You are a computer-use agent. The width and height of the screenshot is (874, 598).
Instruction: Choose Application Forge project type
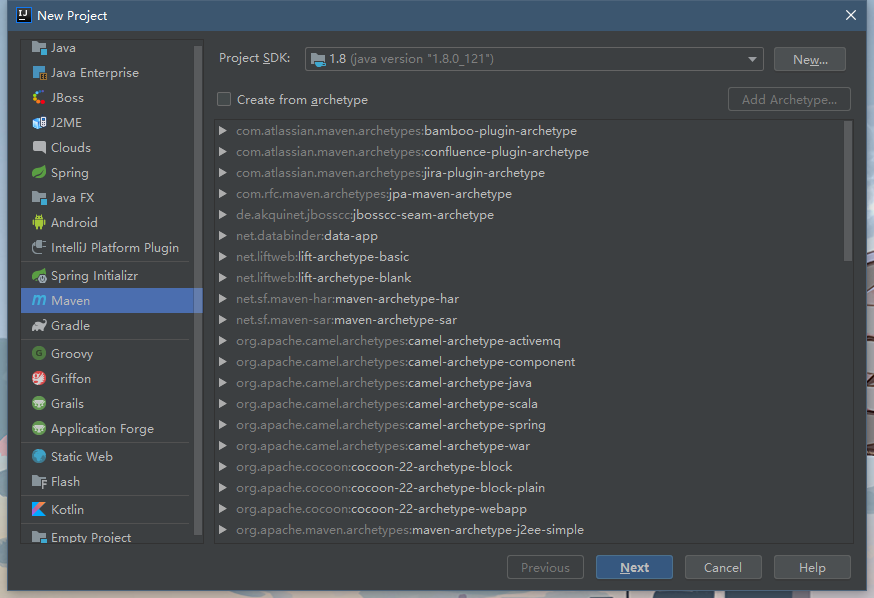coord(102,429)
